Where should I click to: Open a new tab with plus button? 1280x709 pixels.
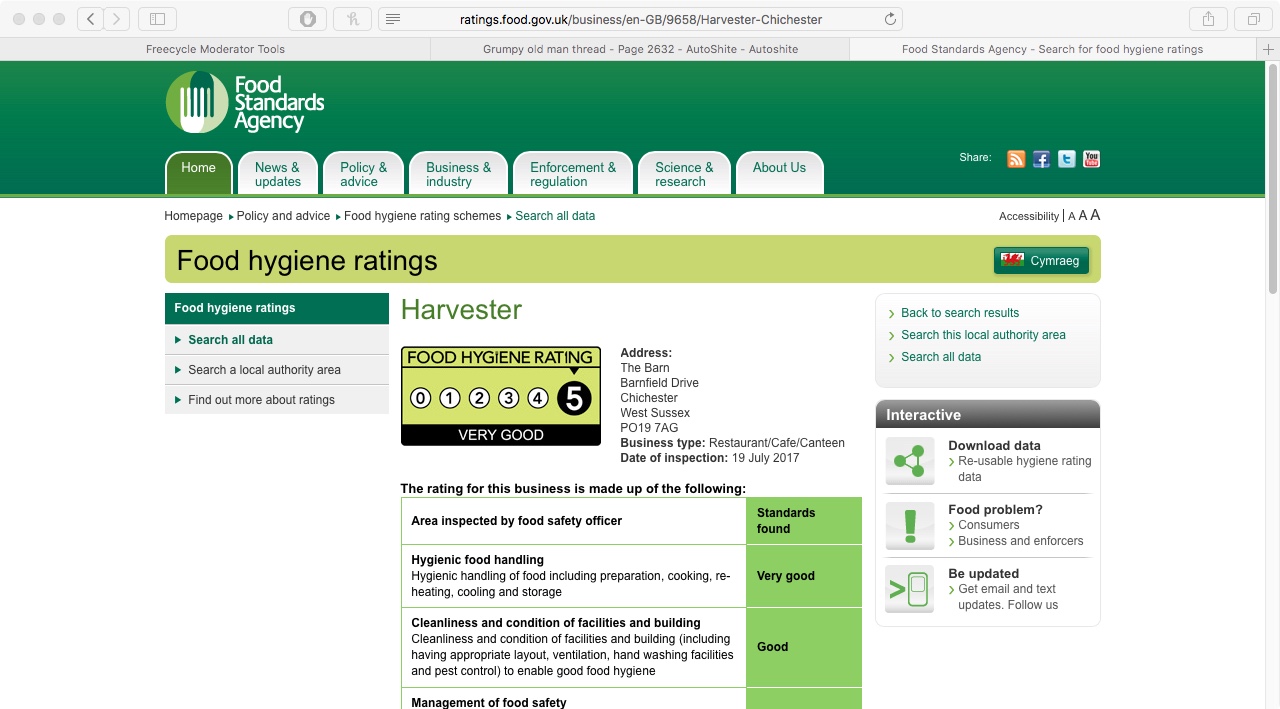[x=1270, y=49]
